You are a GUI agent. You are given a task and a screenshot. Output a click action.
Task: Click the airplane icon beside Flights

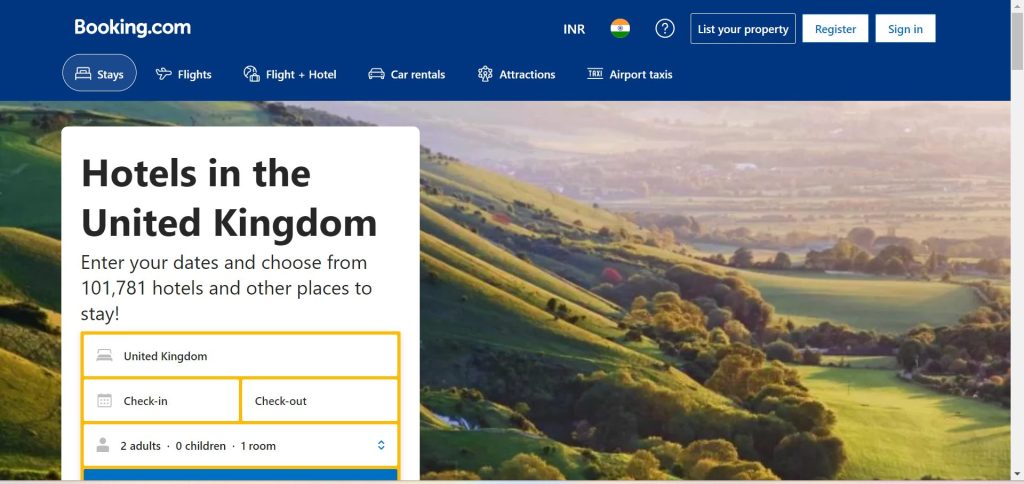(163, 74)
